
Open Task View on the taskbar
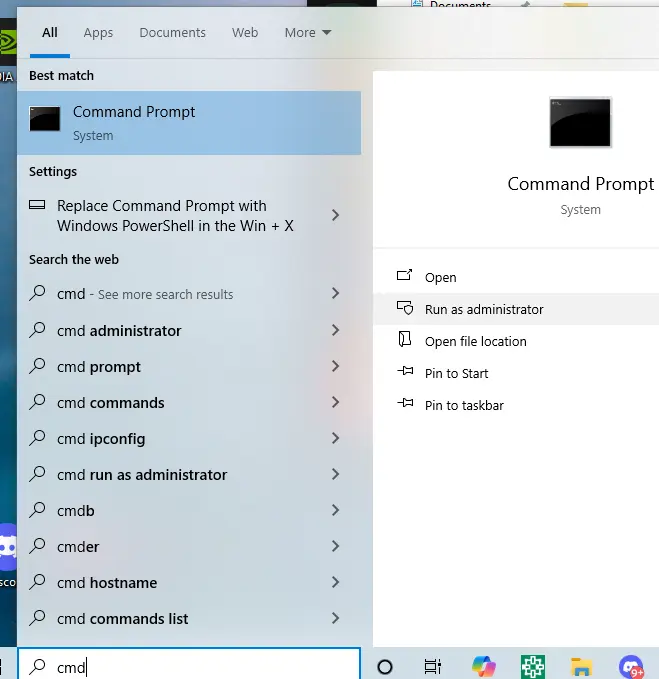(x=433, y=666)
